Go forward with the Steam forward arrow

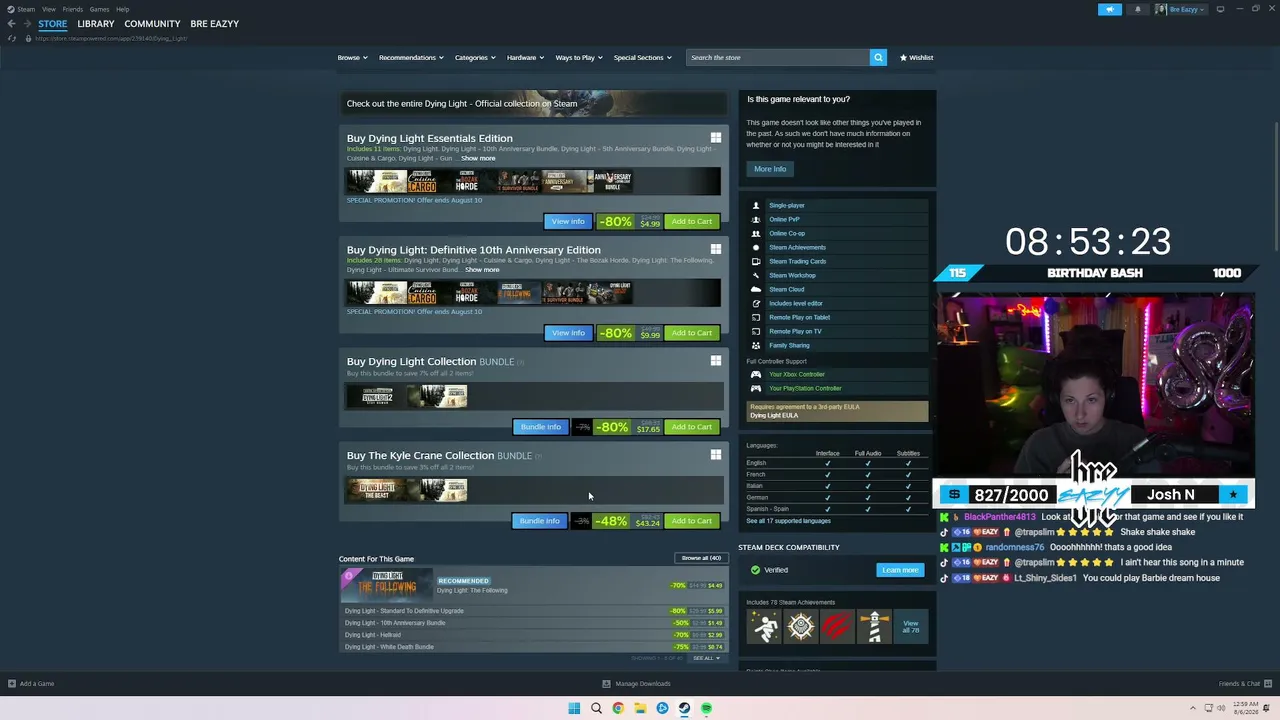[x=26, y=24]
